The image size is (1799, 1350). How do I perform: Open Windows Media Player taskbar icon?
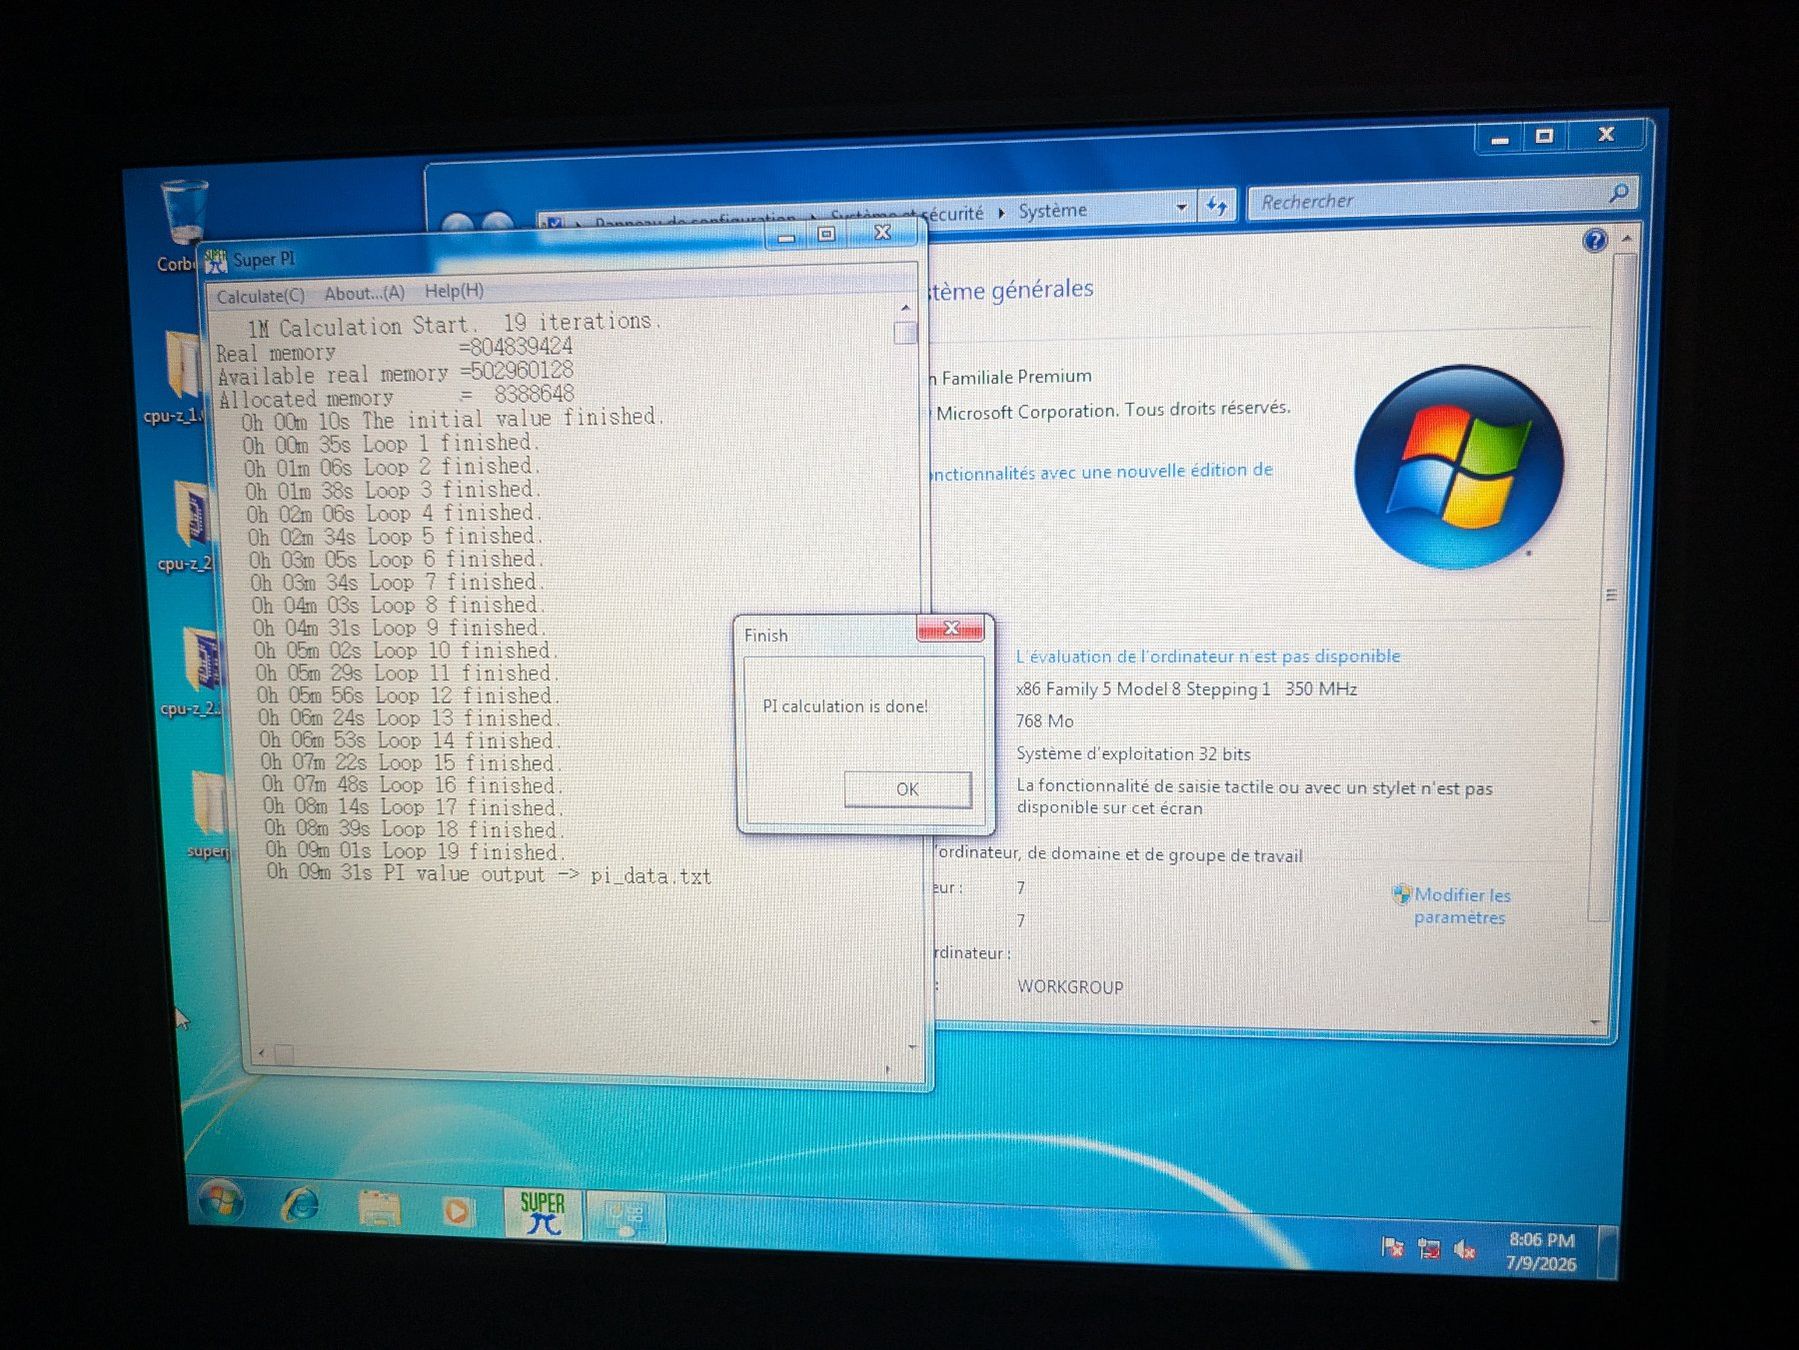click(x=457, y=1212)
